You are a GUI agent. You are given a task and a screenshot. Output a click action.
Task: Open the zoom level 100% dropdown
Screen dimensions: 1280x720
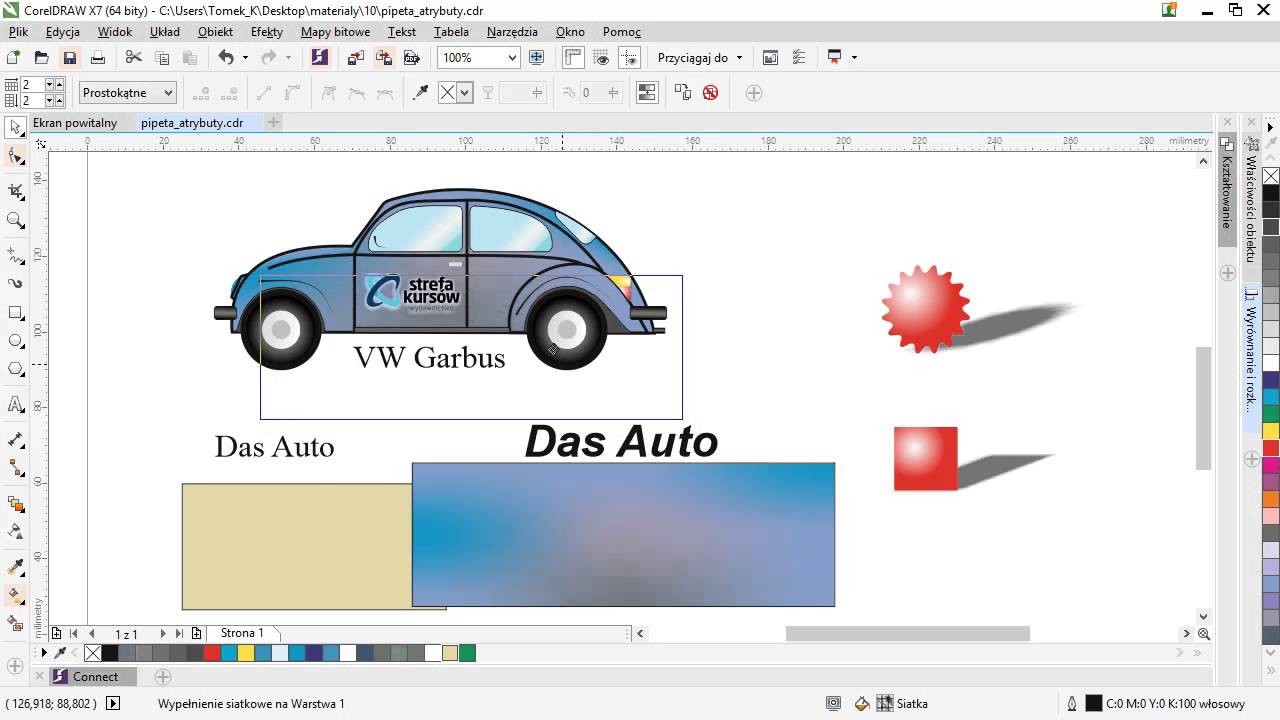point(512,58)
